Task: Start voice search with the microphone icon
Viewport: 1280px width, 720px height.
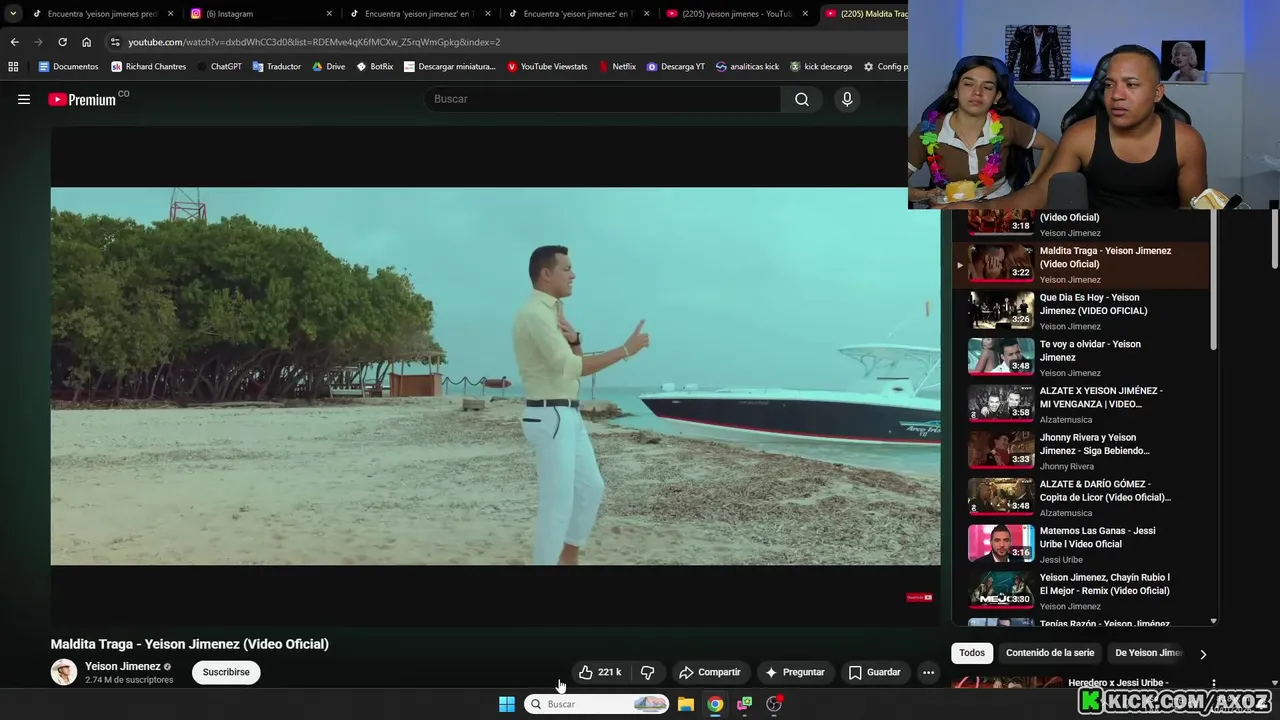Action: tap(847, 99)
